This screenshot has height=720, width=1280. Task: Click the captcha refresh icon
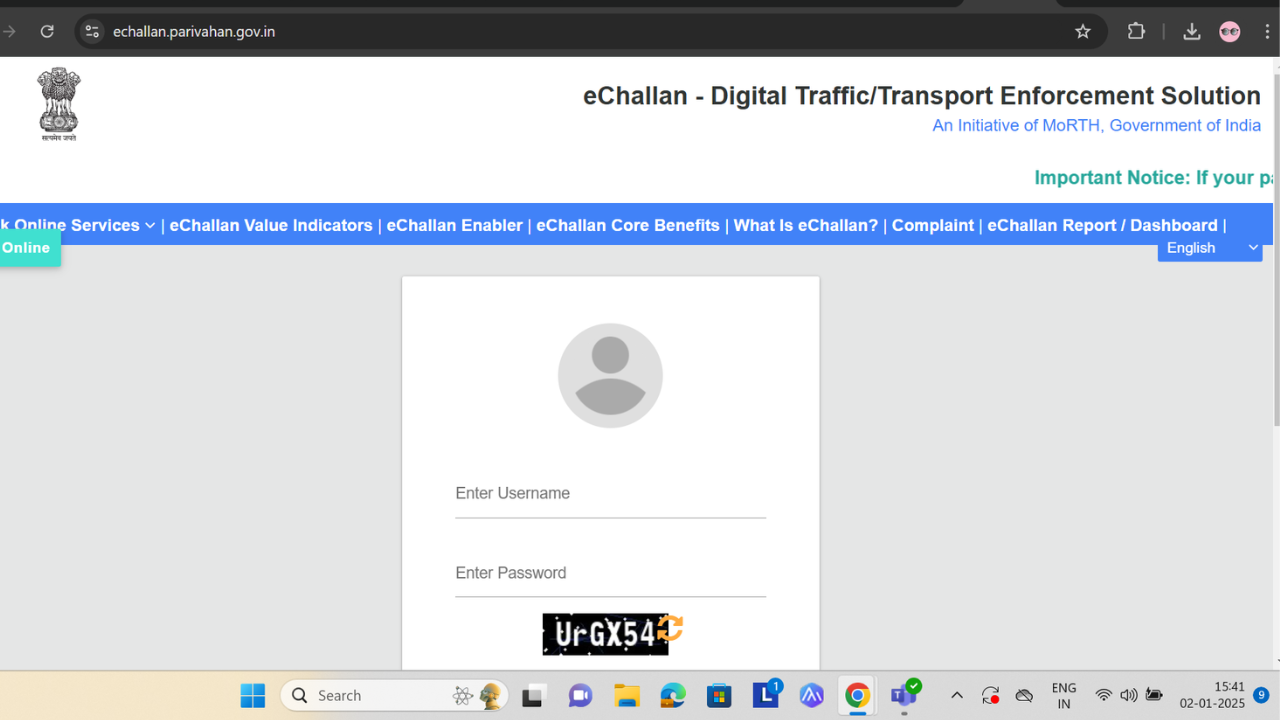pos(671,630)
